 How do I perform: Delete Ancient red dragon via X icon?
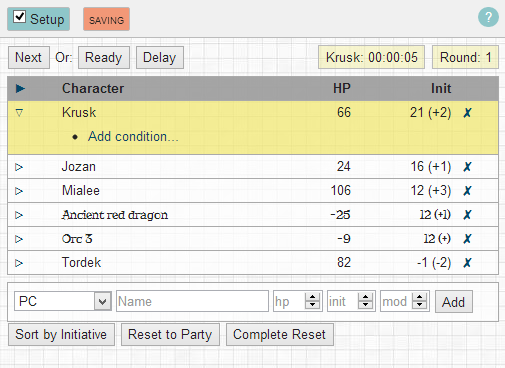(x=467, y=215)
